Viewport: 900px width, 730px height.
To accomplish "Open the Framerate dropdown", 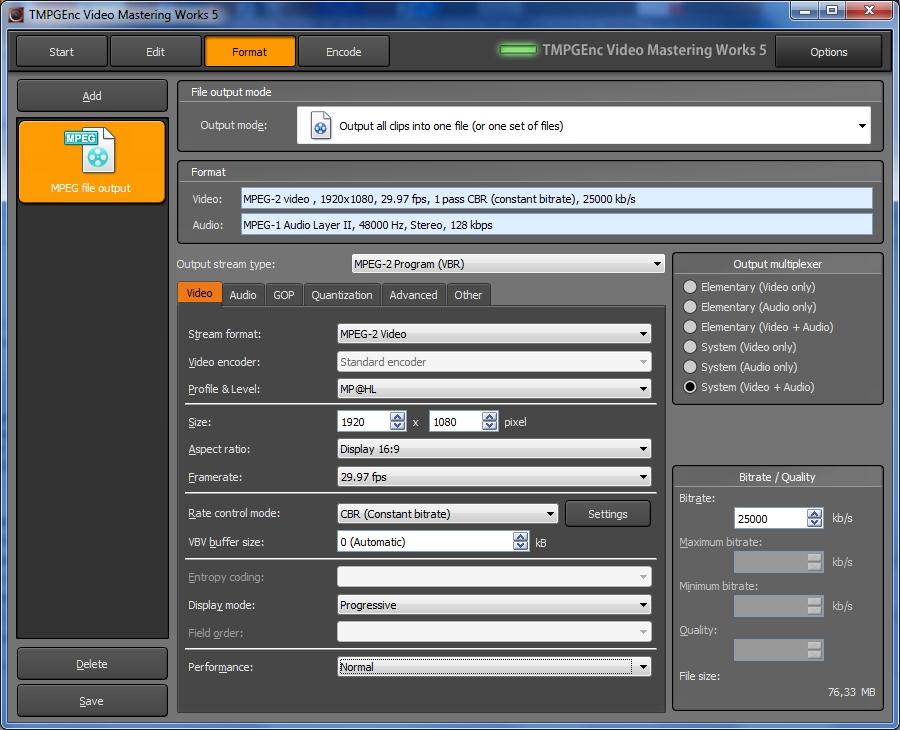I will coord(494,477).
